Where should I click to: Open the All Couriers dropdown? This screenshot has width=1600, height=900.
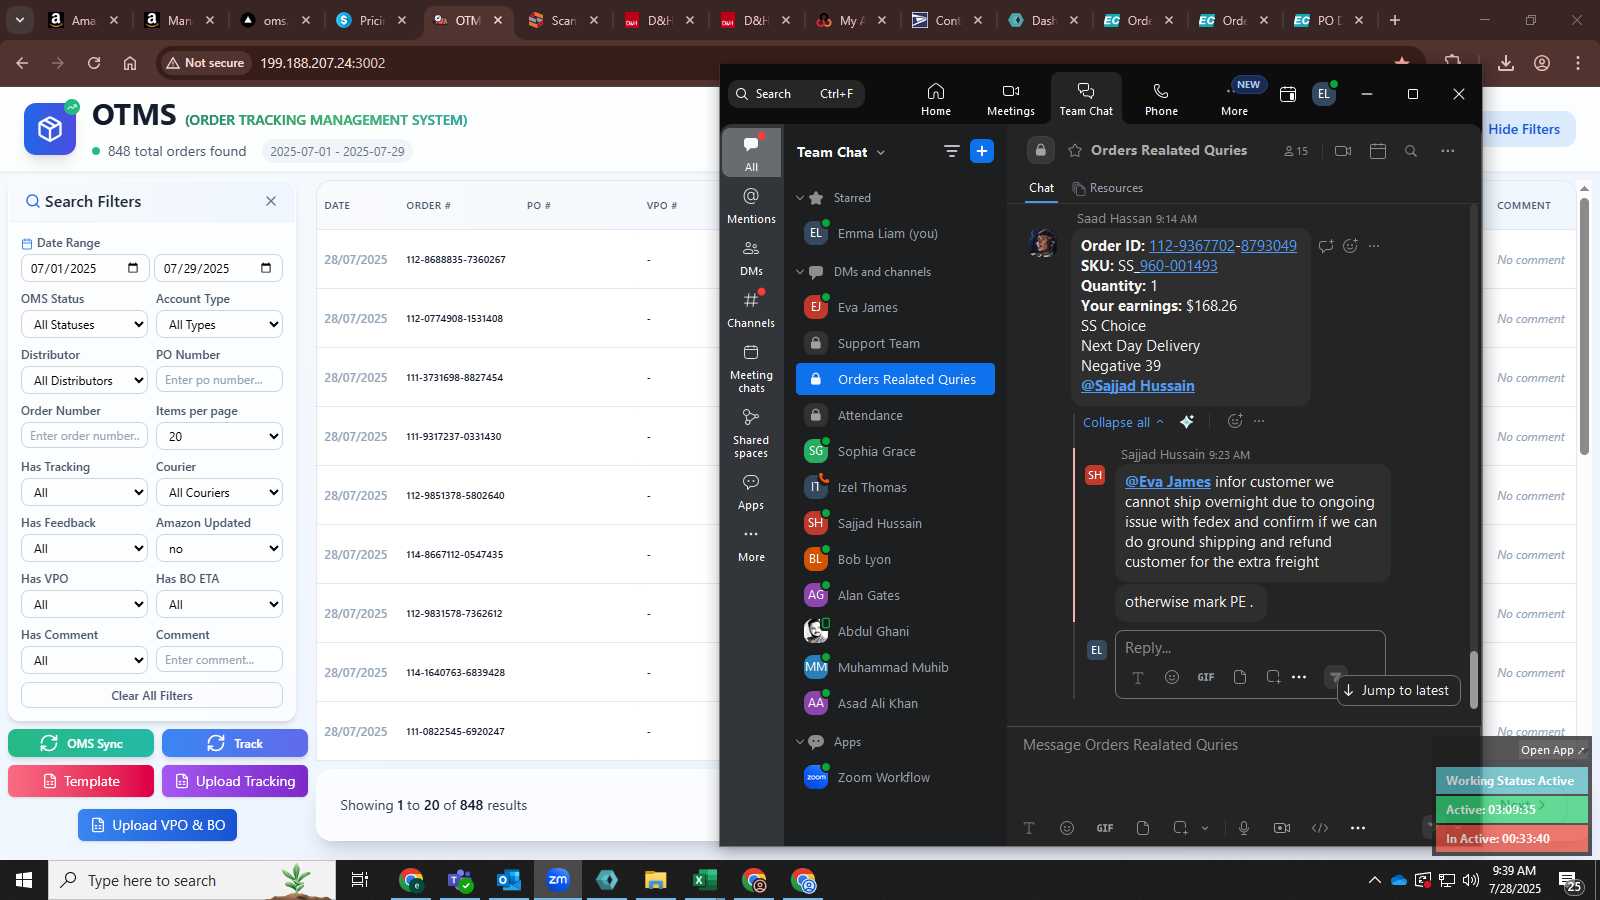click(x=219, y=492)
